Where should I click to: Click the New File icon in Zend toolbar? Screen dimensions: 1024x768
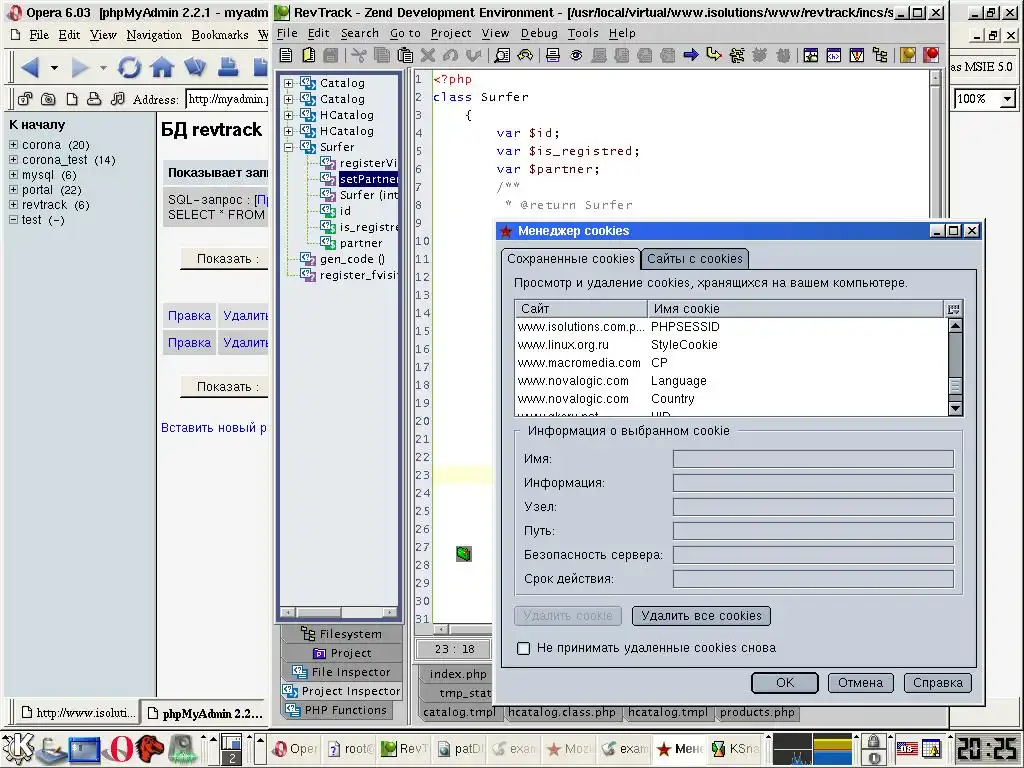click(286, 55)
